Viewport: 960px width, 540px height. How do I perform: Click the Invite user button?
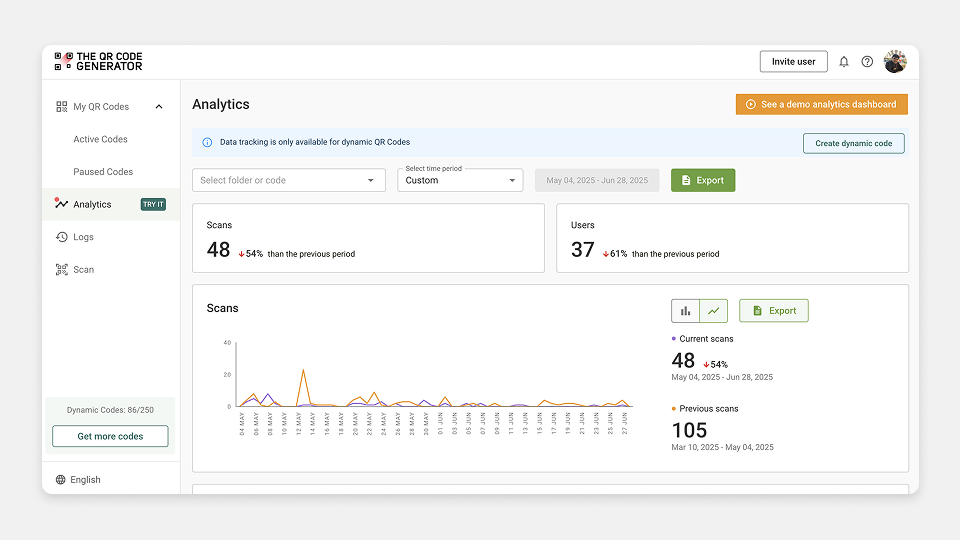pos(793,62)
